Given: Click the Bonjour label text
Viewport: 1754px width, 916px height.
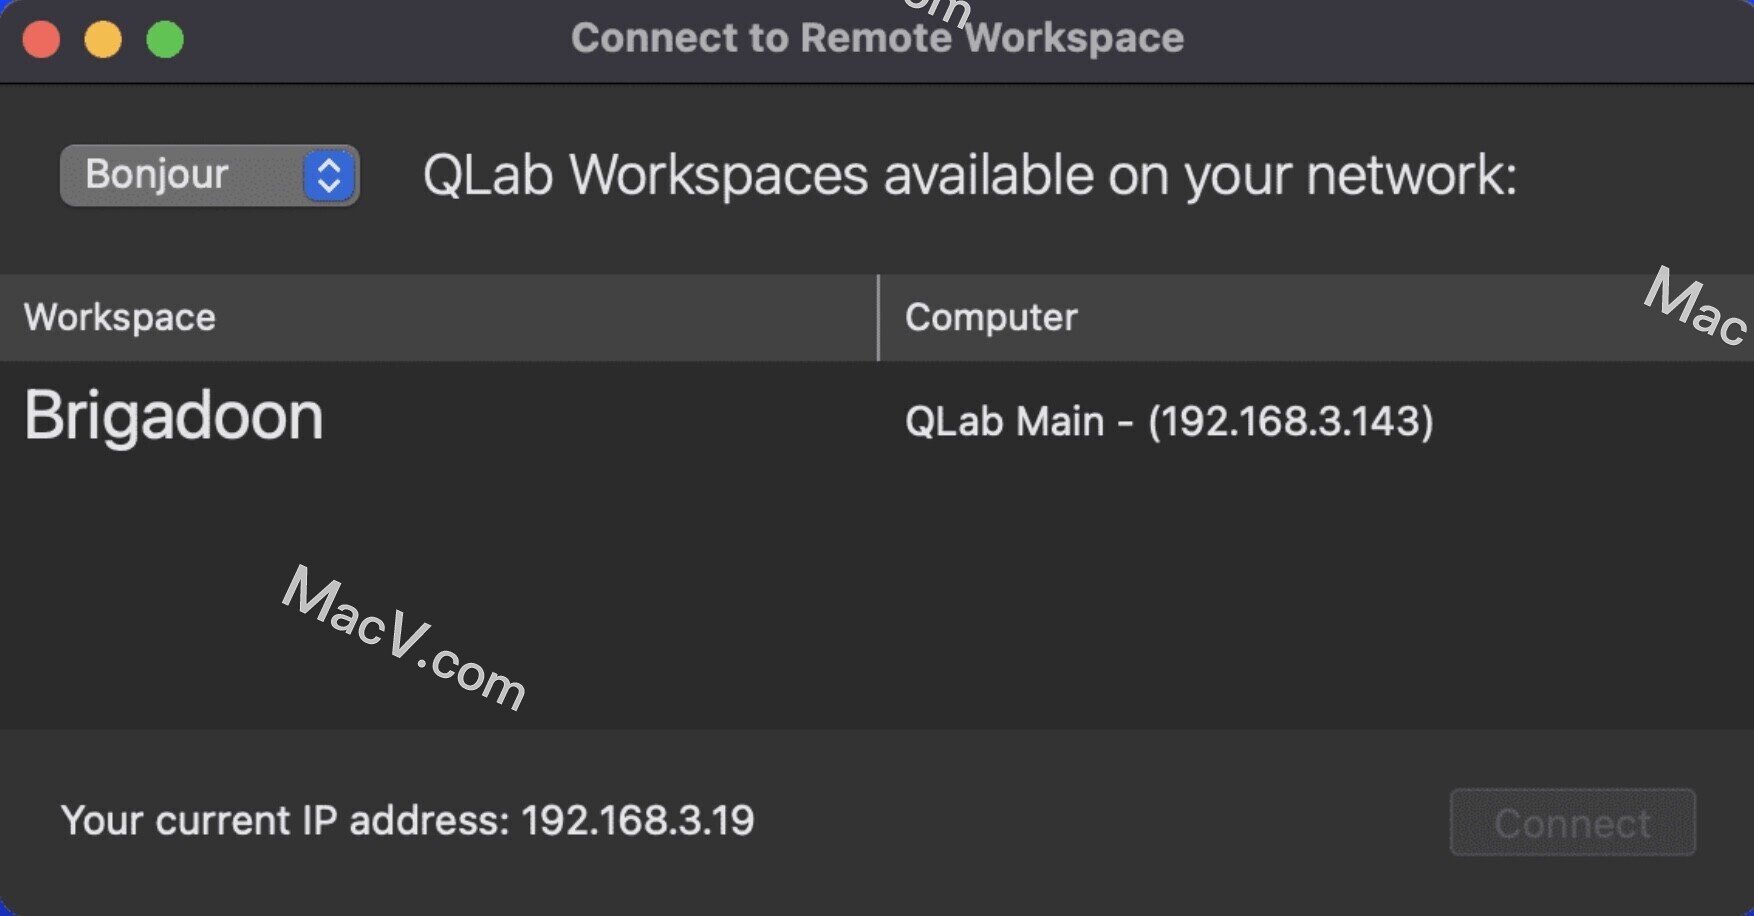Looking at the screenshot, I should 157,174.
